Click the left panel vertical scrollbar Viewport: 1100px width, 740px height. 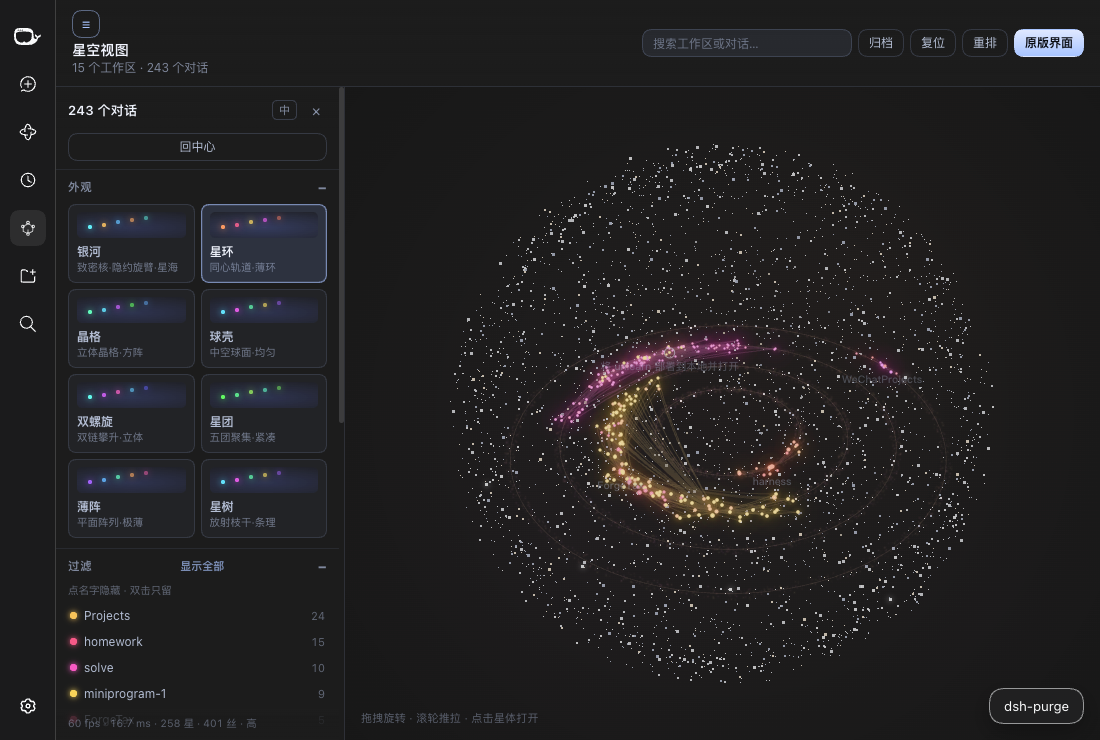(x=342, y=255)
